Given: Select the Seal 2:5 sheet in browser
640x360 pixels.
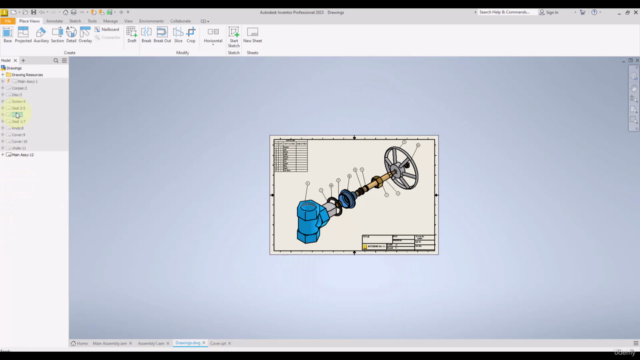Looking at the screenshot, I should (18, 108).
